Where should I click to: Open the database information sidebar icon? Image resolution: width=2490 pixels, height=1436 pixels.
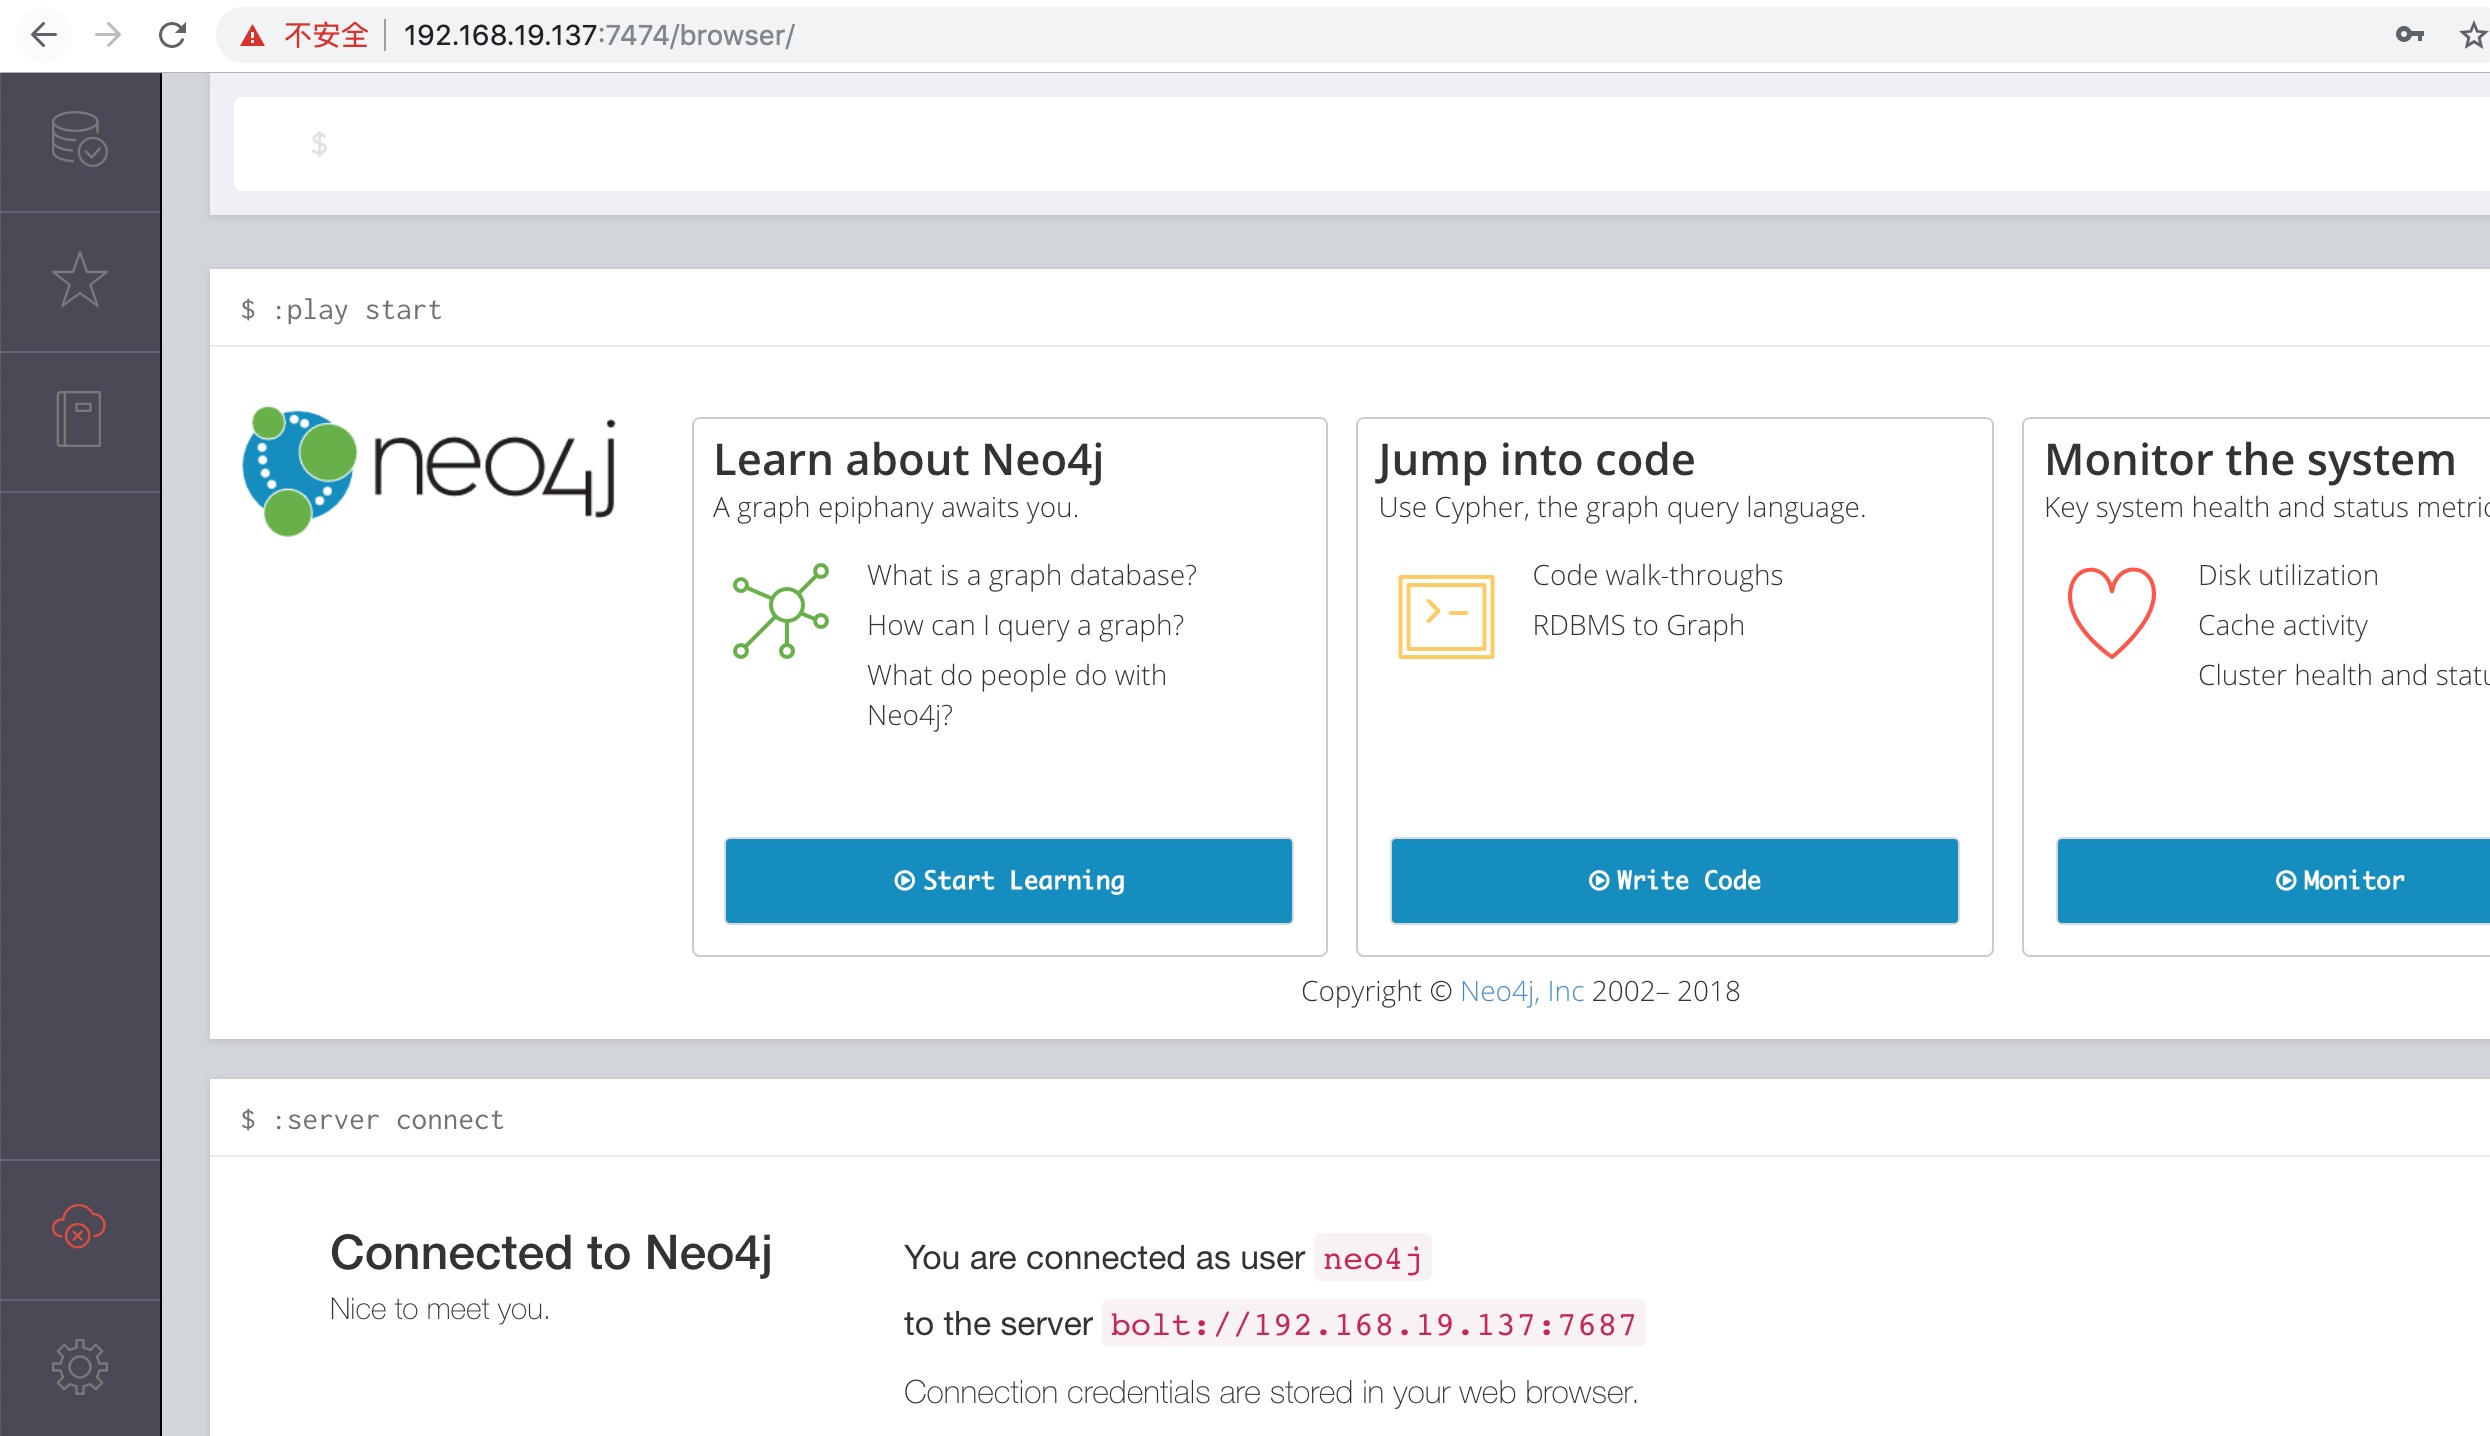coord(79,139)
